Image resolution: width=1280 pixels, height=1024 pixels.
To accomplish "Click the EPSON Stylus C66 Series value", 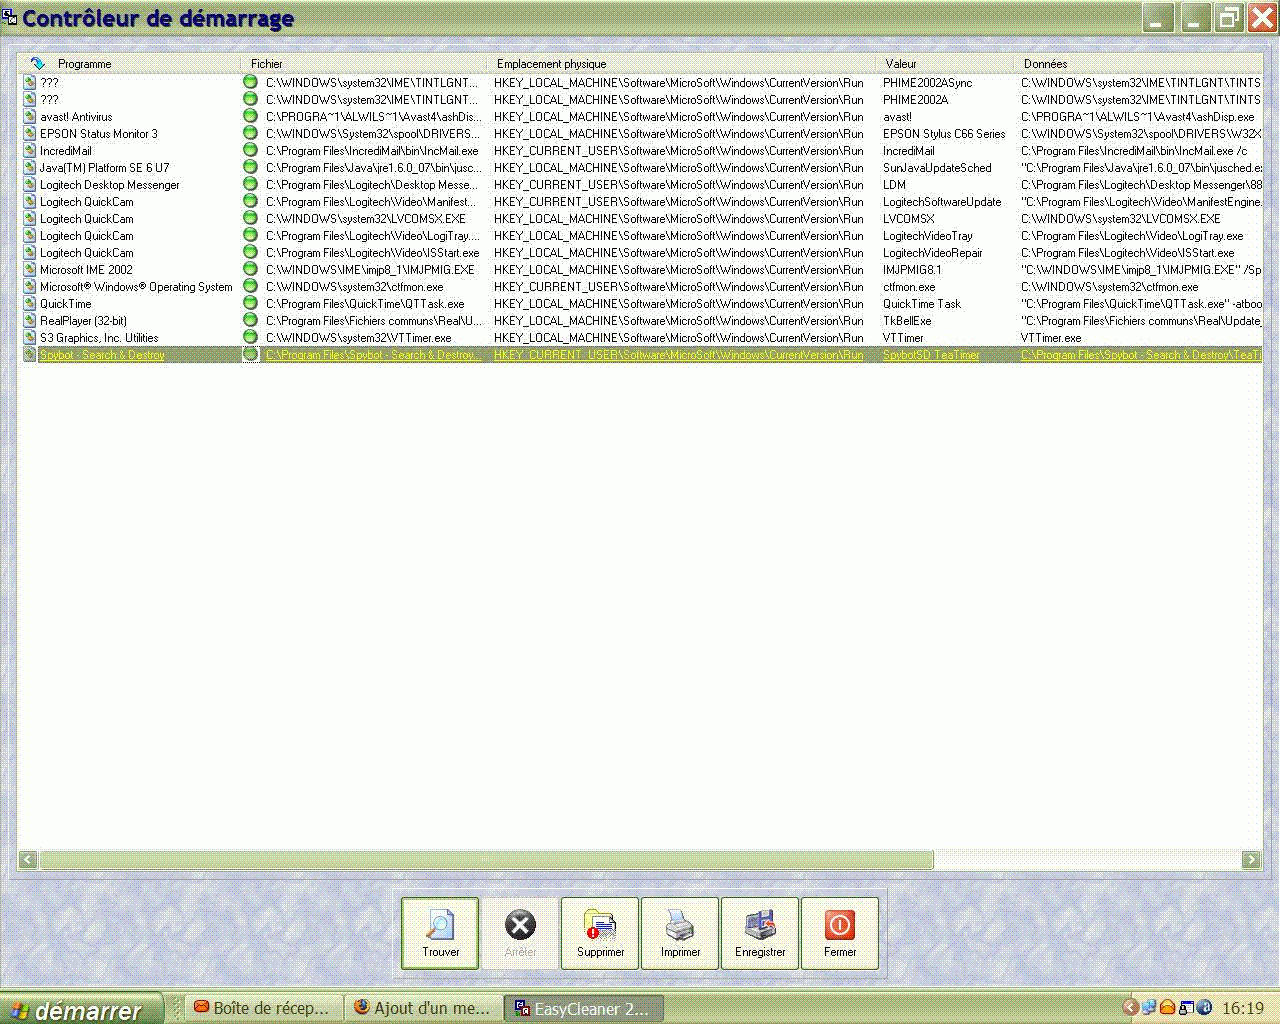I will [x=944, y=134].
